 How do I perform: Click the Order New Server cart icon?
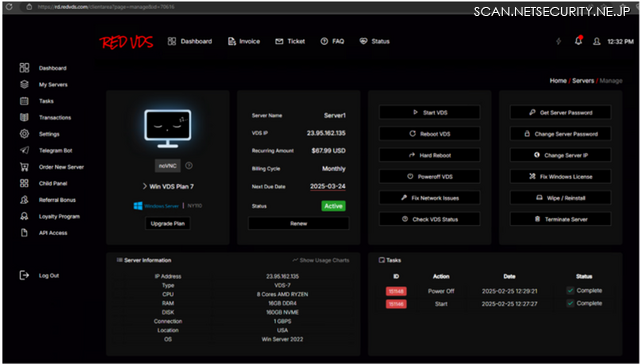[x=24, y=167]
